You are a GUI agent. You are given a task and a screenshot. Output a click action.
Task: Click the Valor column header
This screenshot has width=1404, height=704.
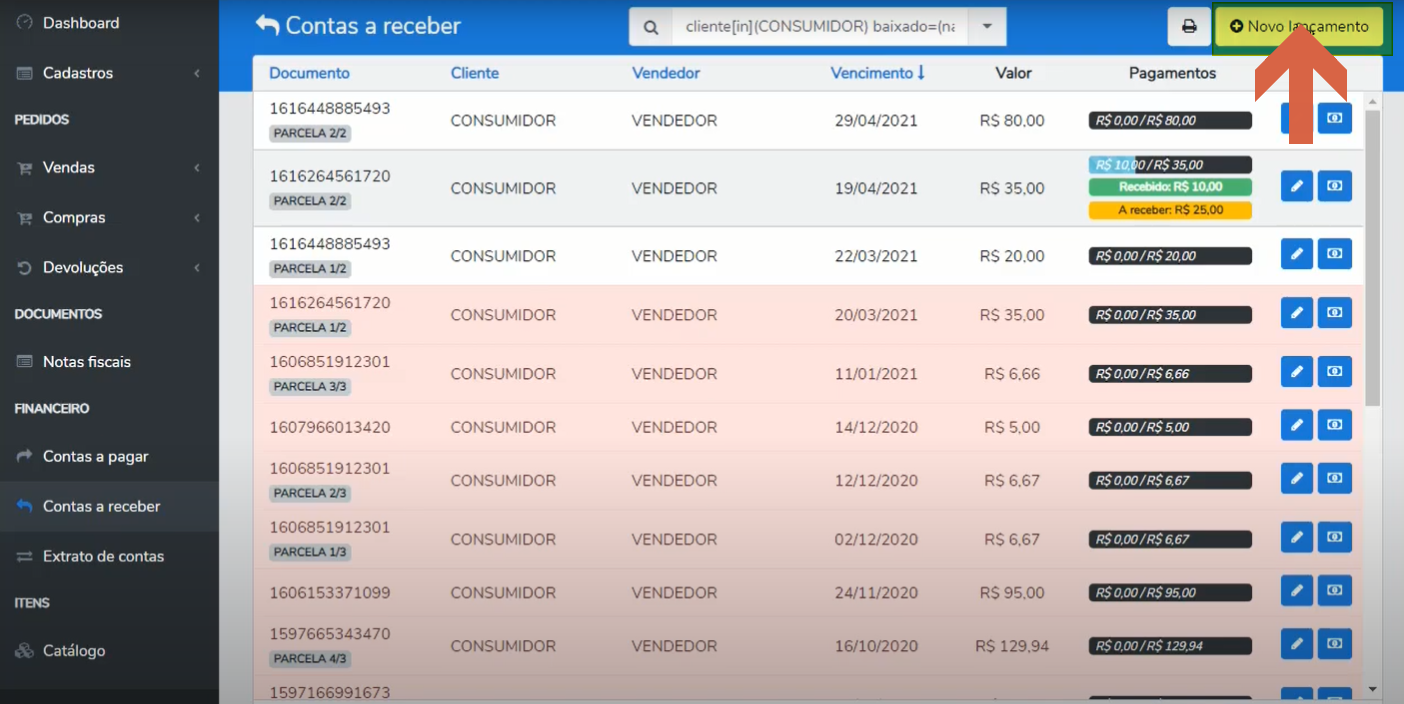(x=1013, y=73)
